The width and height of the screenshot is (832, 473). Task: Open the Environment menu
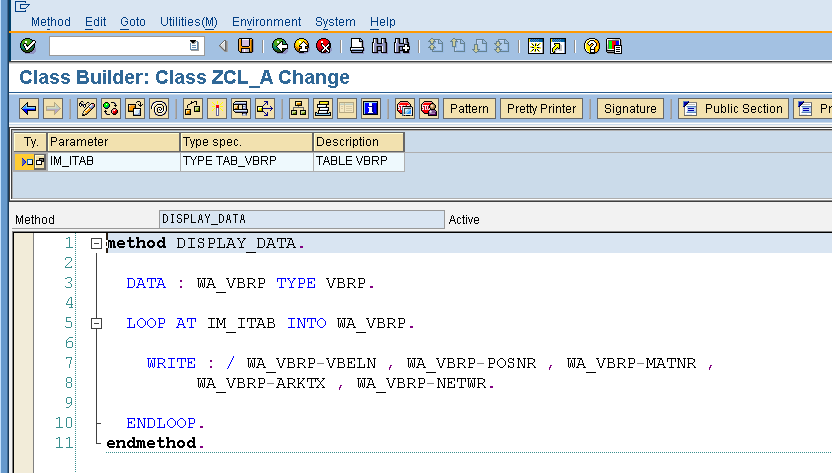click(x=266, y=22)
